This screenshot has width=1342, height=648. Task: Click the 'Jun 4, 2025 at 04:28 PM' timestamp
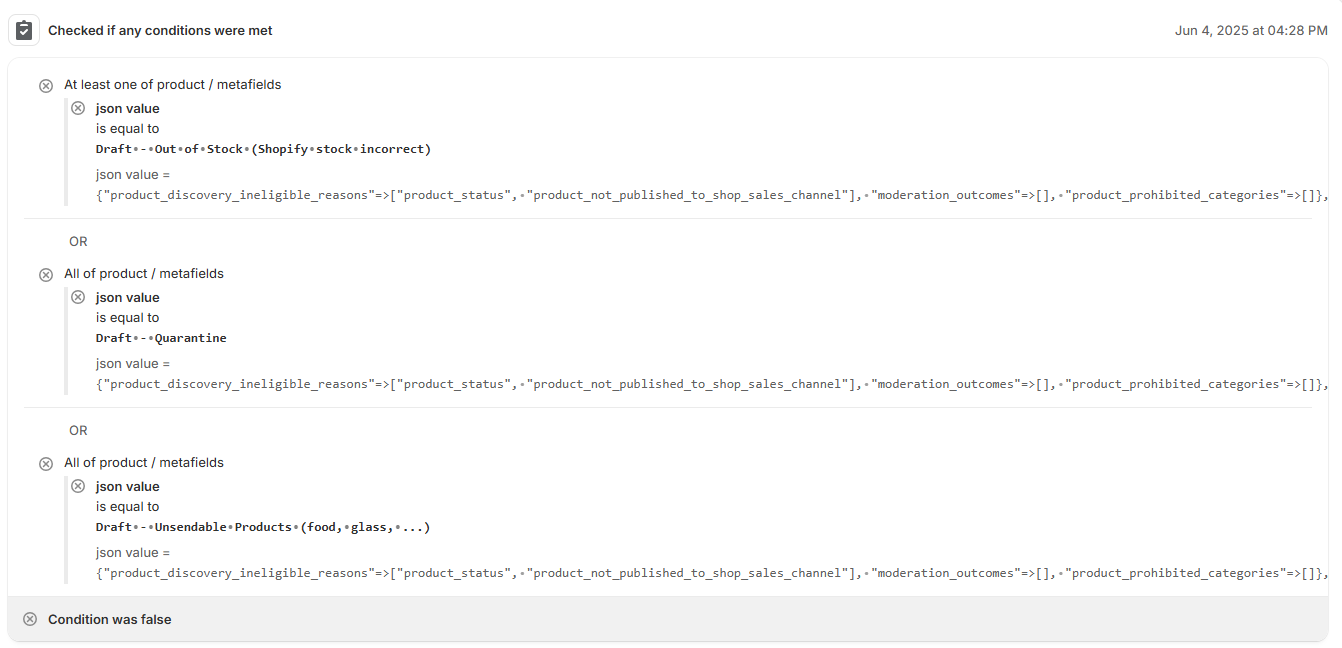pyautogui.click(x=1251, y=31)
